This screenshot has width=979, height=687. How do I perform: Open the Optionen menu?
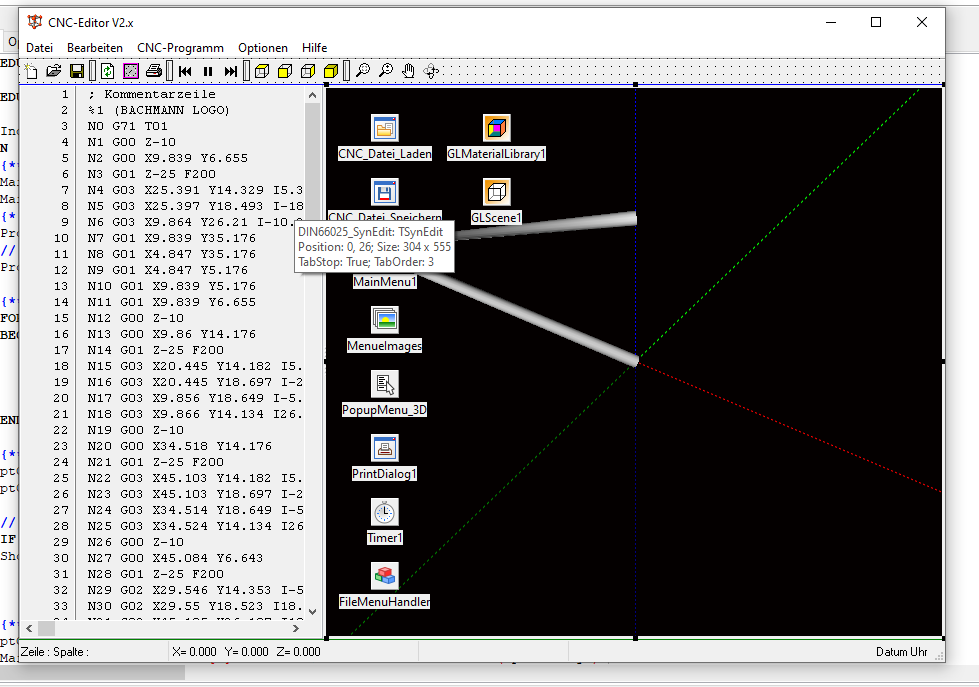(x=263, y=48)
